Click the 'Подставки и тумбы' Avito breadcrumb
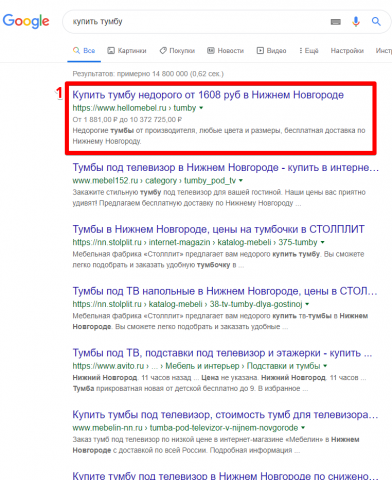This screenshot has height=480, width=392. point(283,366)
